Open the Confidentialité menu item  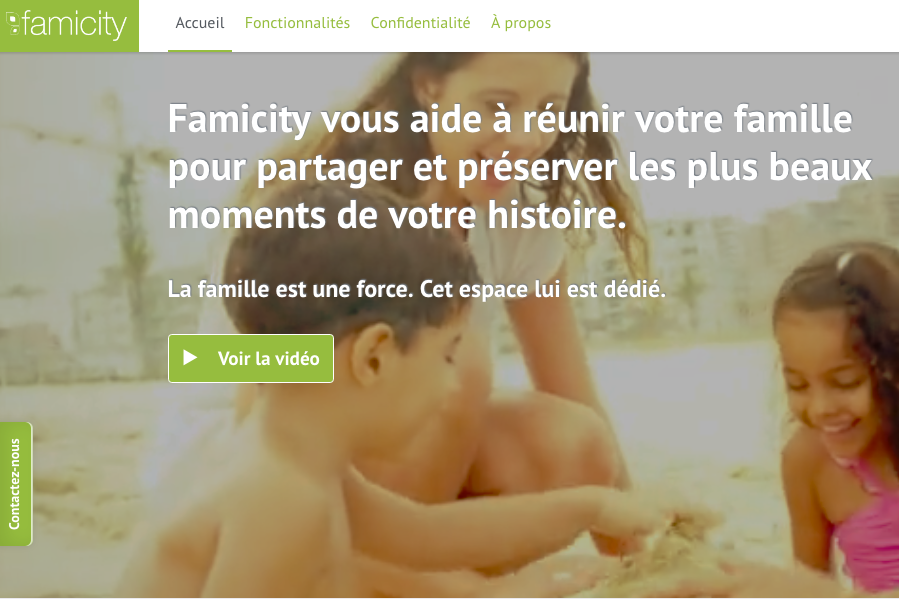click(420, 23)
